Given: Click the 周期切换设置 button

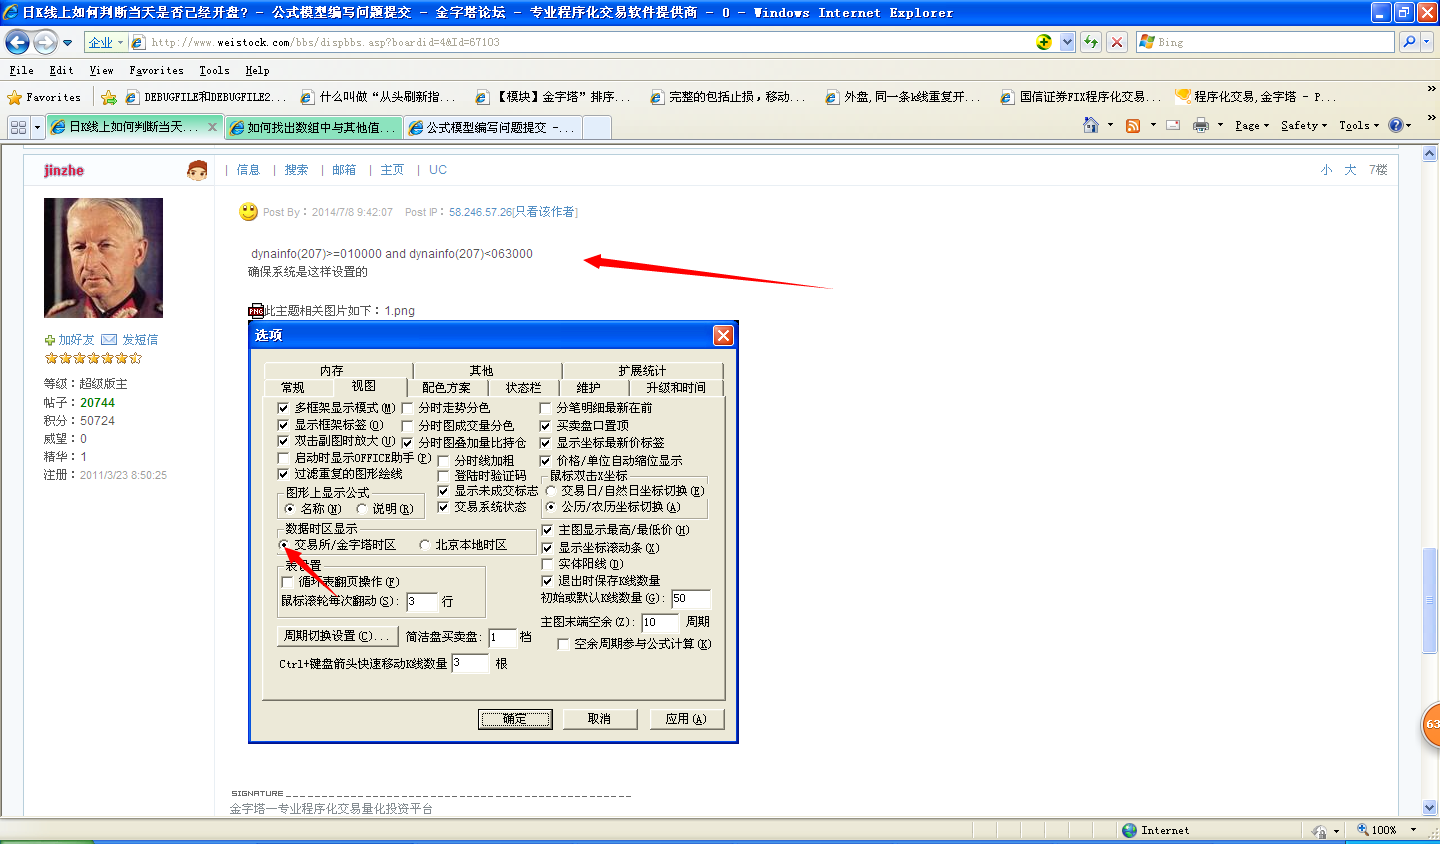Looking at the screenshot, I should pos(336,636).
